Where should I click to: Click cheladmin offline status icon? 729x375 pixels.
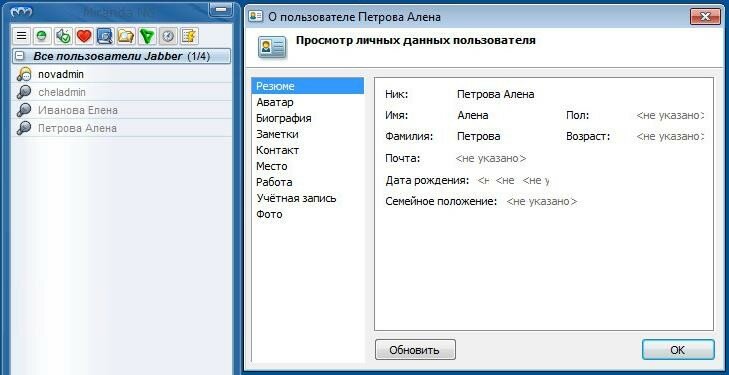coord(23,92)
